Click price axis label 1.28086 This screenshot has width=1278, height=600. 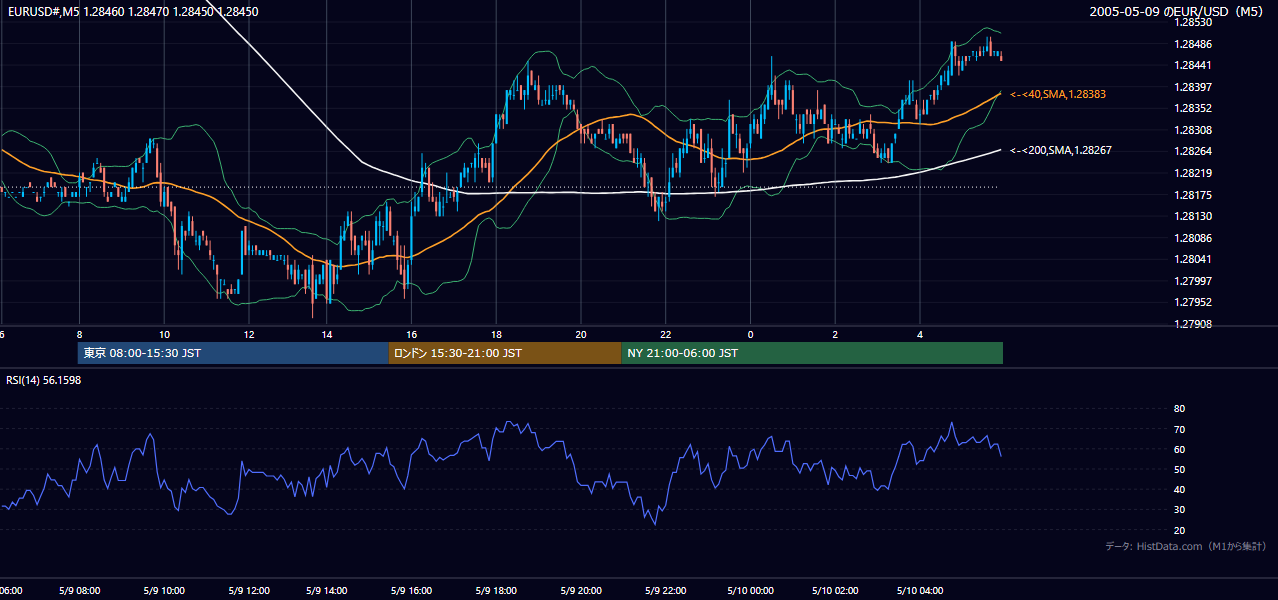tap(1192, 238)
